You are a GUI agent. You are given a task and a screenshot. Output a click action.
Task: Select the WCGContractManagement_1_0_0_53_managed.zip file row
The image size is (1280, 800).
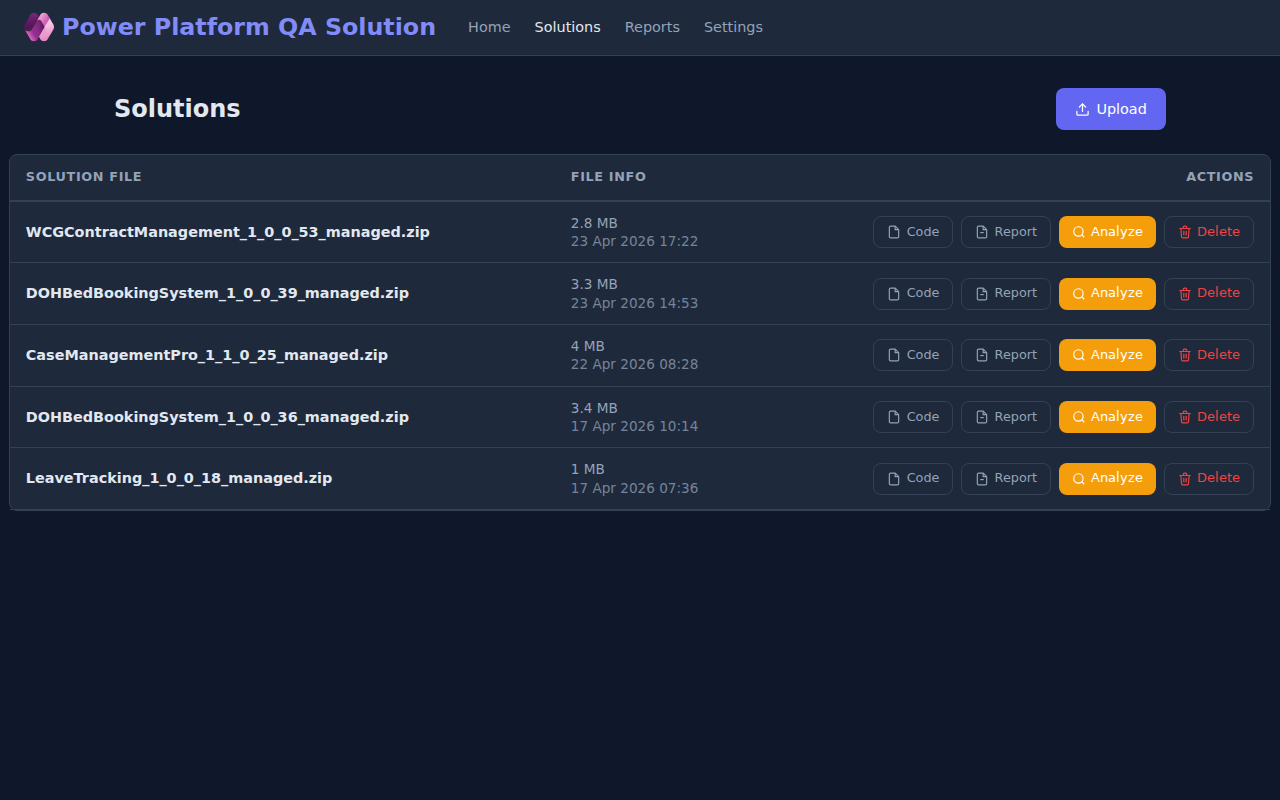pos(228,231)
